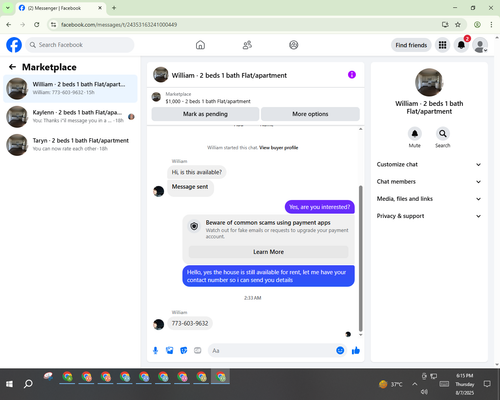Open the emoji picker smiley icon

point(340,350)
